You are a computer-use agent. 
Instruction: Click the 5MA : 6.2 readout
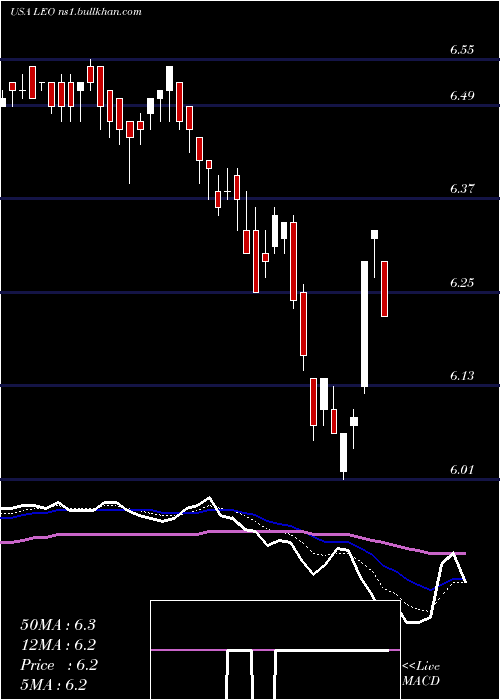54,685
